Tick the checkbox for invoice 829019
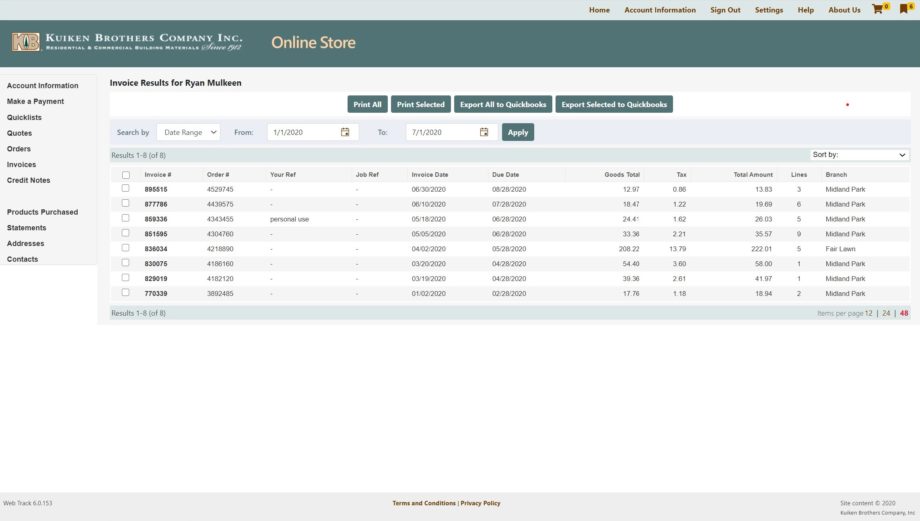 [x=125, y=278]
